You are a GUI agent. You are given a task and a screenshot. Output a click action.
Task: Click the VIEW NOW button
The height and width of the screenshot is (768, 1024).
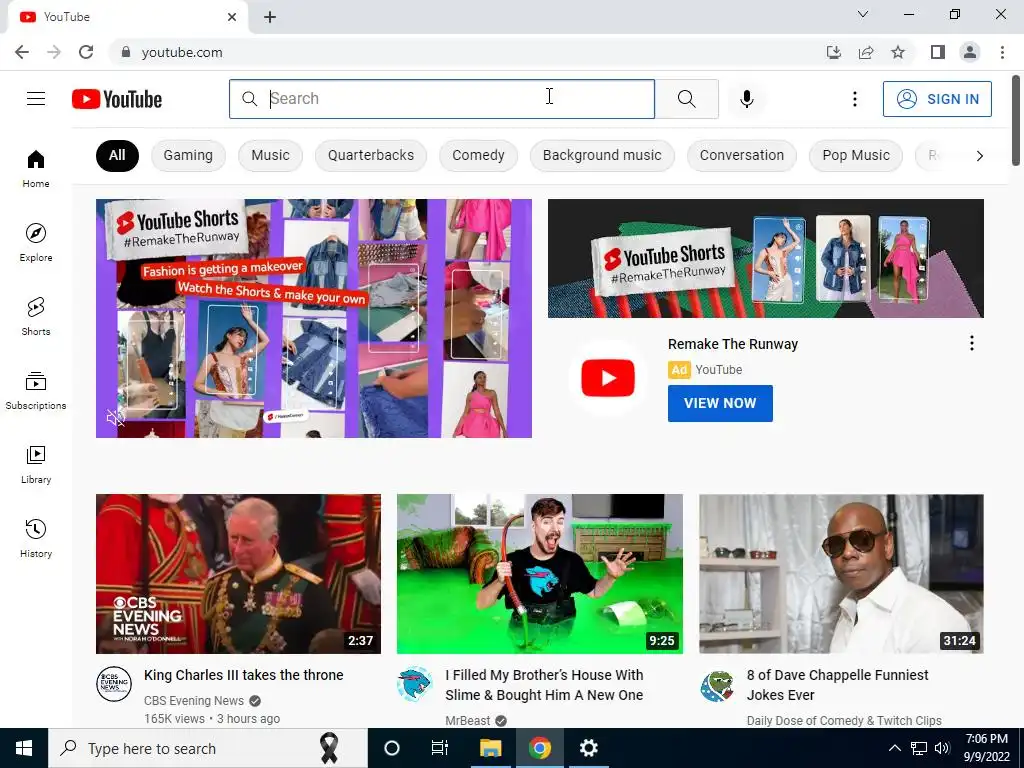720,403
